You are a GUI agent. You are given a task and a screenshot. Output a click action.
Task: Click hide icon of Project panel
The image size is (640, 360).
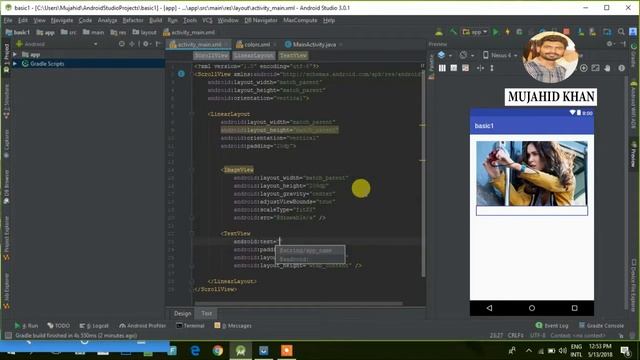pyautogui.click(x=158, y=44)
